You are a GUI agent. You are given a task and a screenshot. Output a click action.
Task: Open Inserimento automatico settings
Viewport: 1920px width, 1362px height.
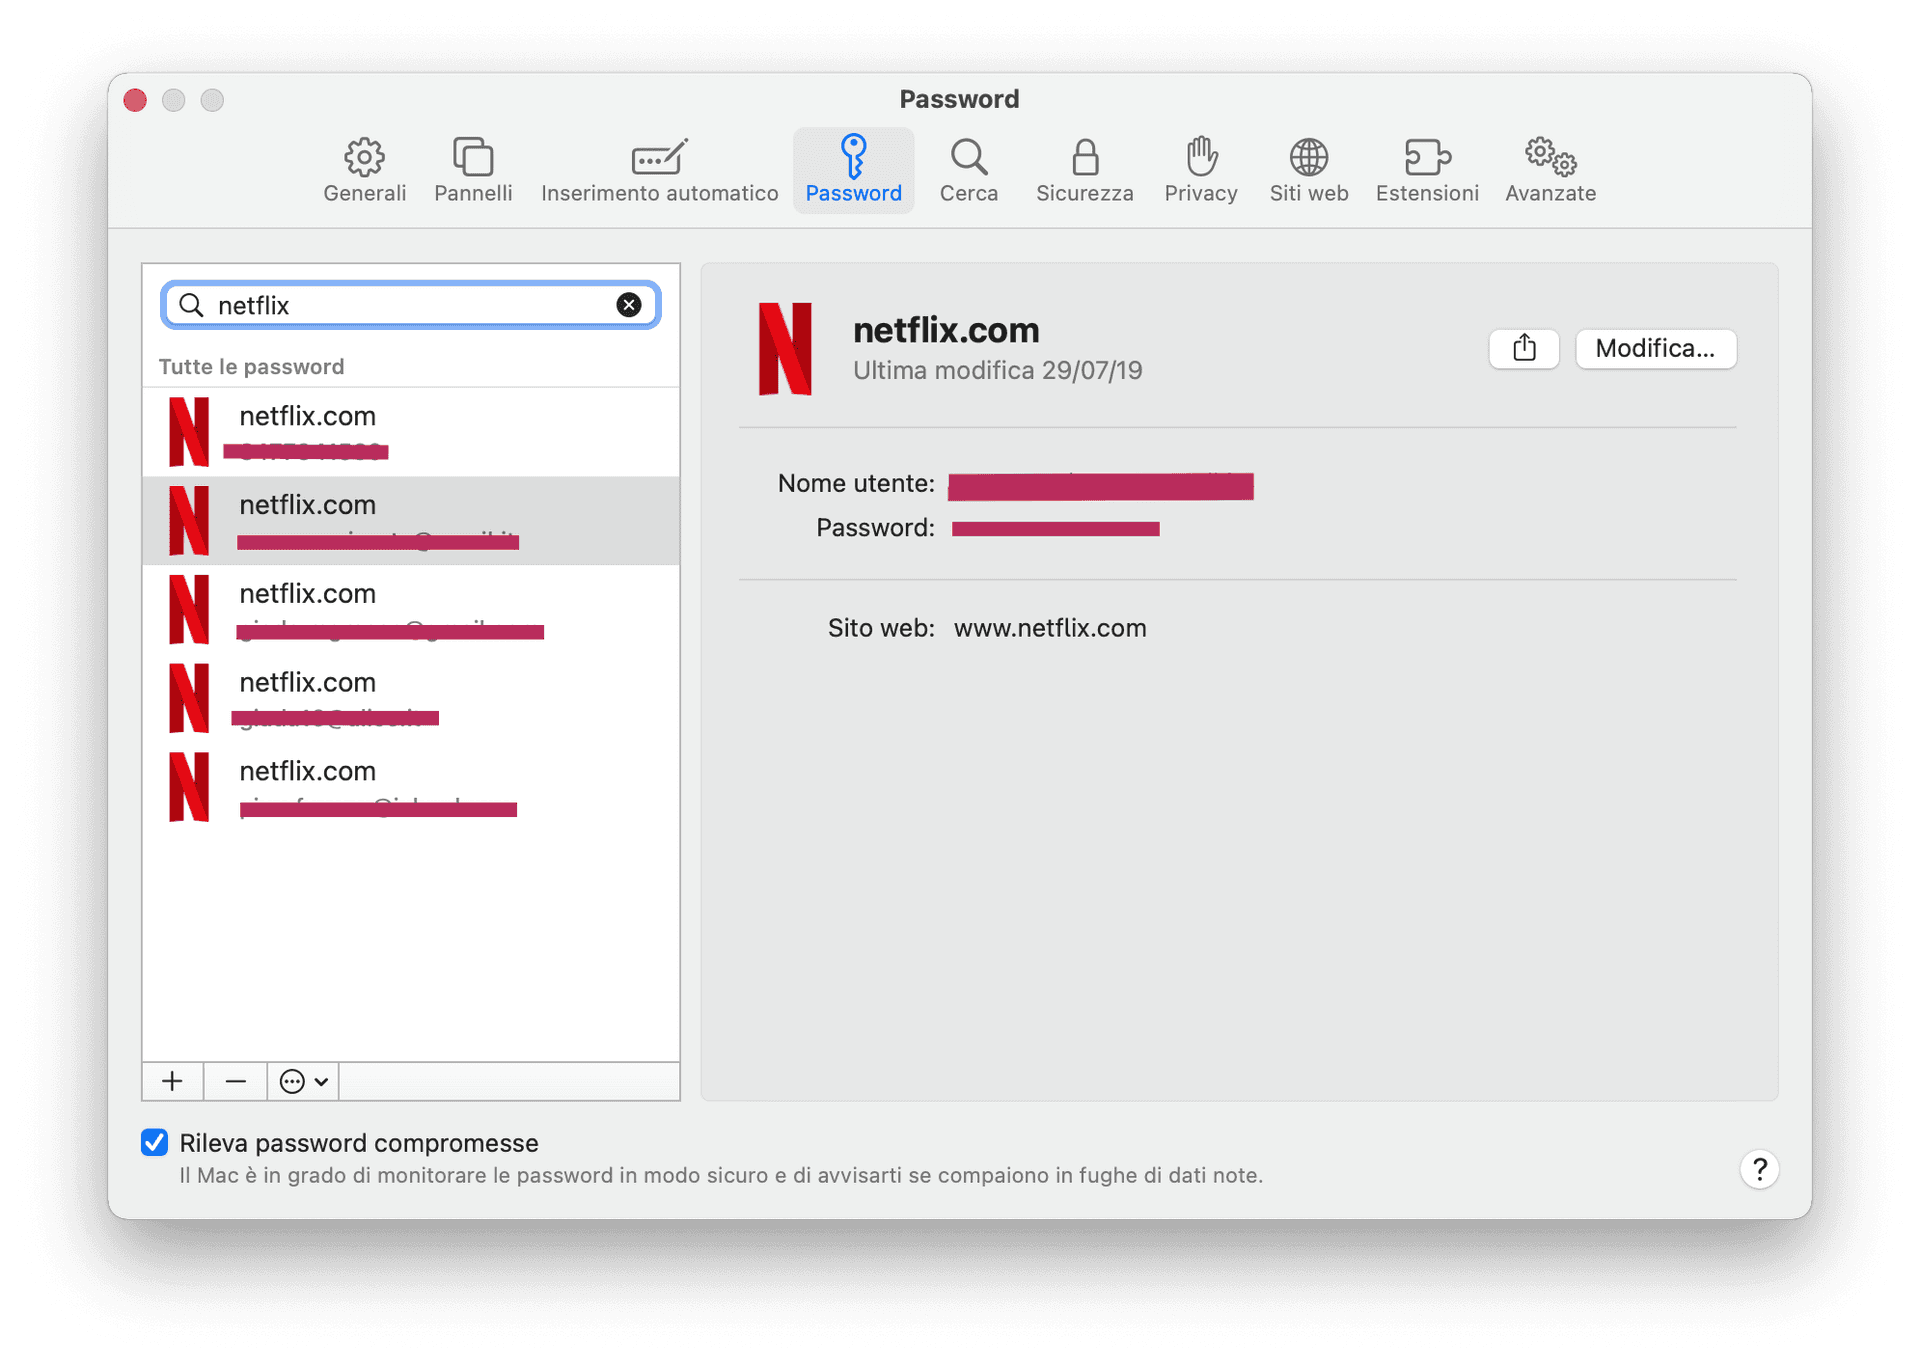coord(659,170)
